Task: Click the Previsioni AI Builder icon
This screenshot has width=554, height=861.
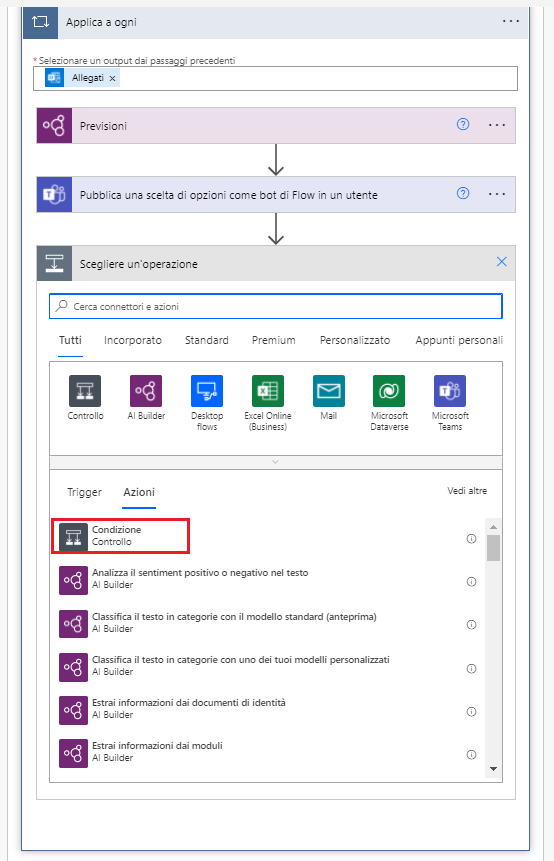Action: [x=54, y=126]
